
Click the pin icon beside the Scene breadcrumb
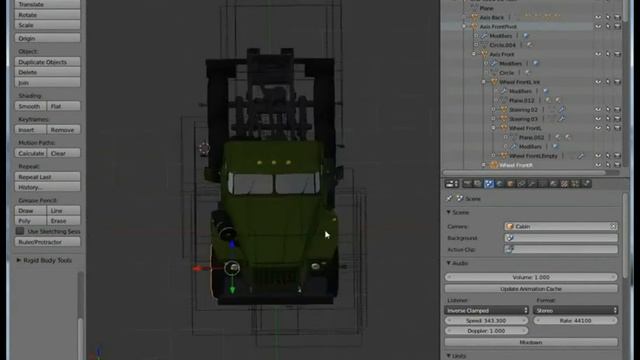(x=449, y=198)
